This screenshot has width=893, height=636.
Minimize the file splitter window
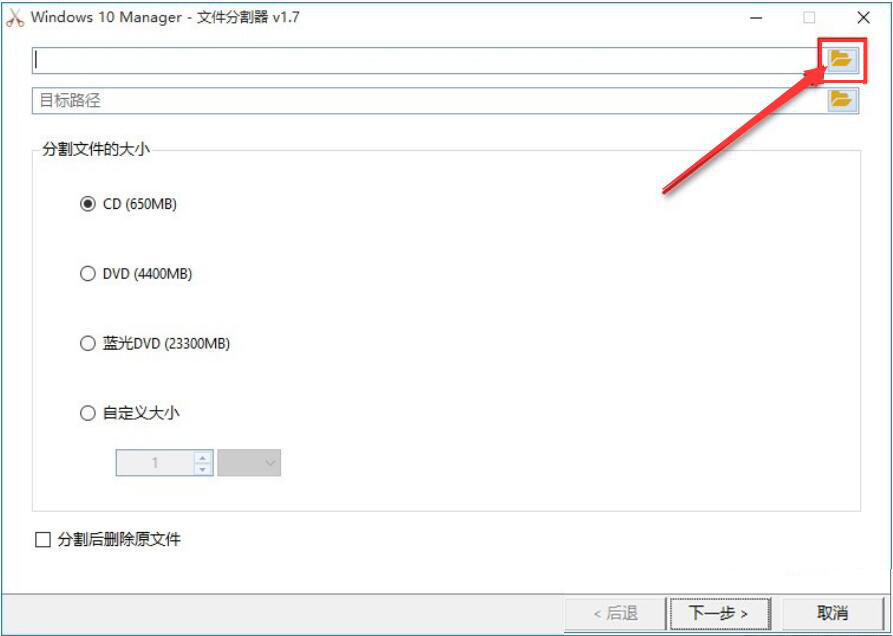click(x=756, y=18)
